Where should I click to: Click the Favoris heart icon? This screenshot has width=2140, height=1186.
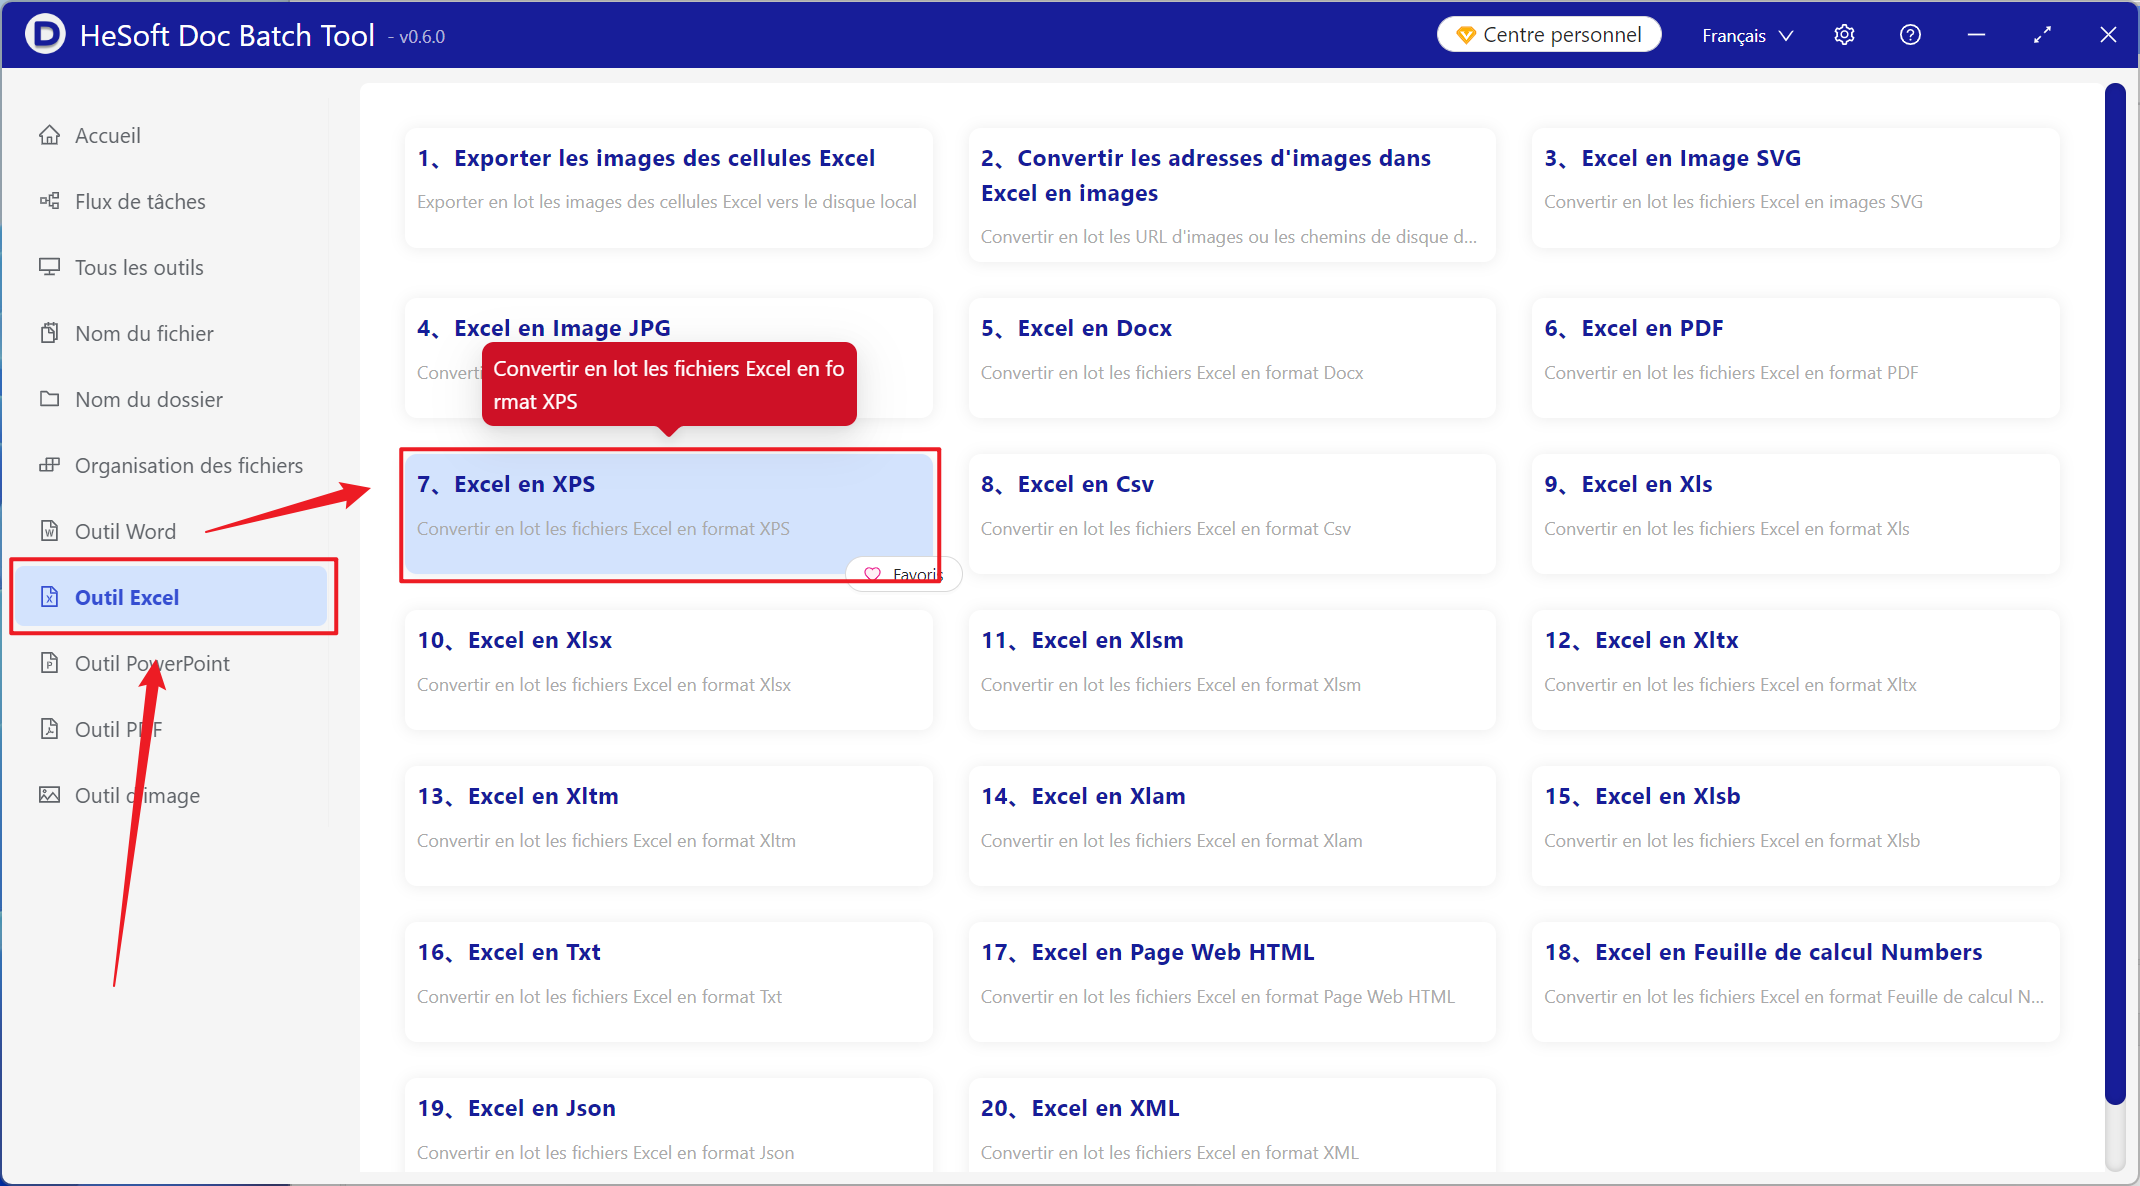pyautogui.click(x=872, y=575)
